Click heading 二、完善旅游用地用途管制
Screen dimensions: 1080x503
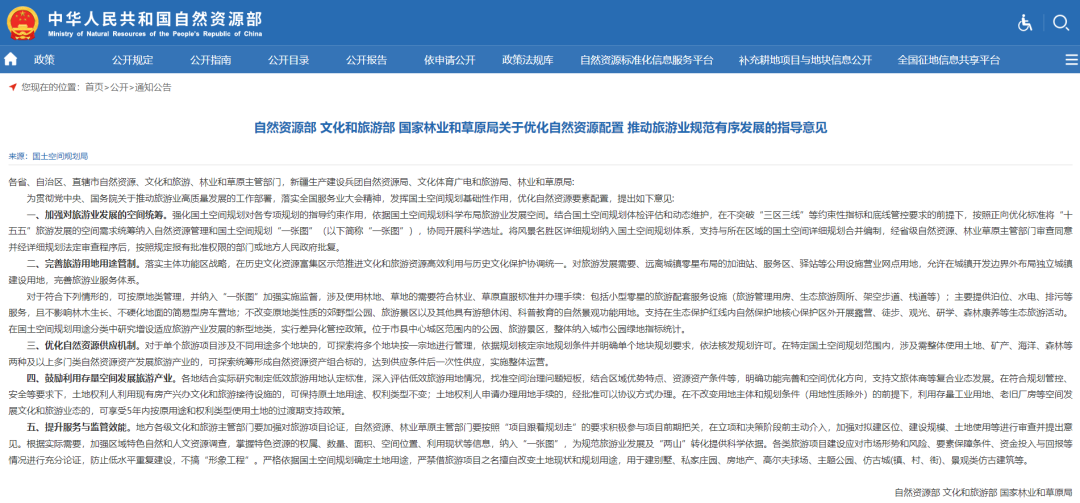pyautogui.click(x=84, y=263)
